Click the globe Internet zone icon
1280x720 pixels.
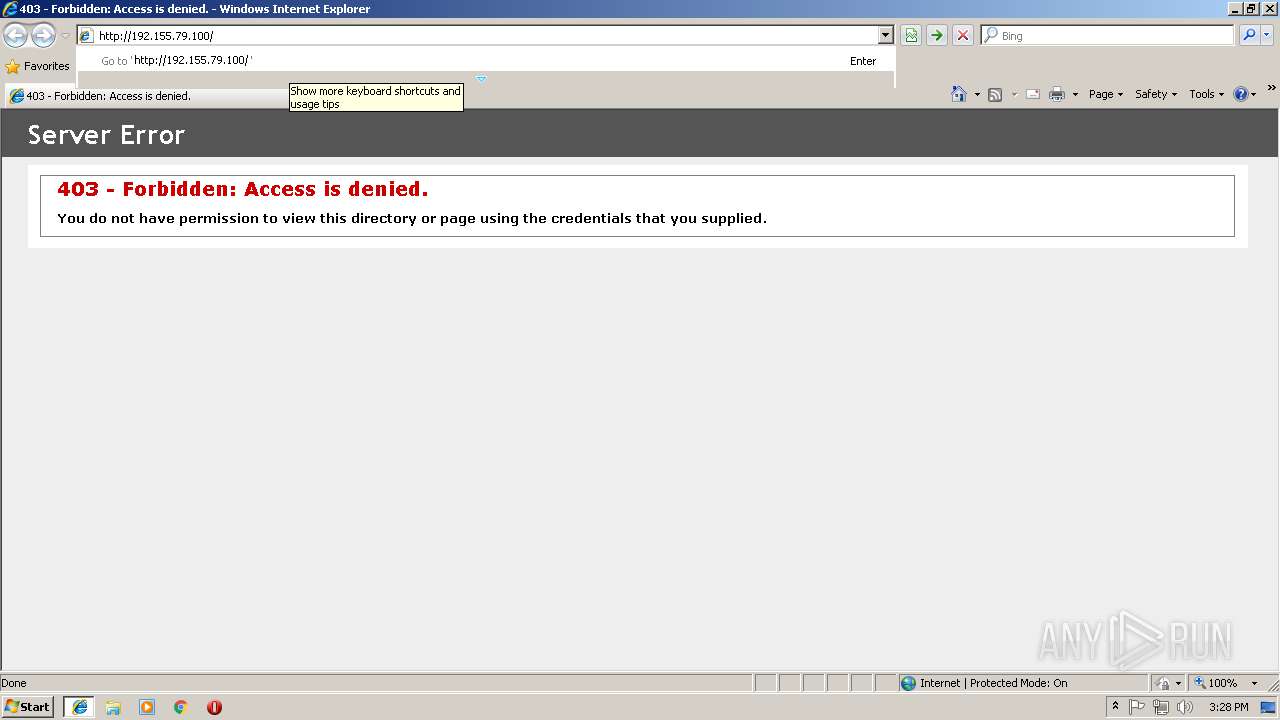908,683
